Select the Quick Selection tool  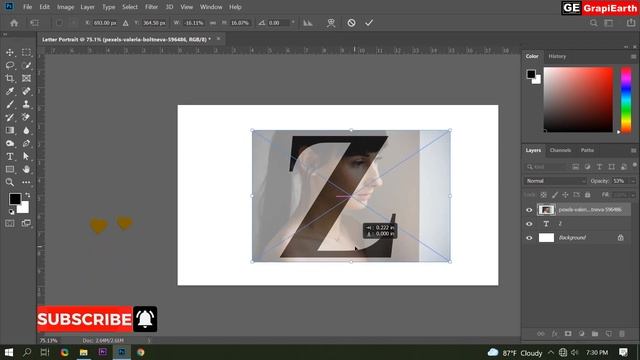(26, 65)
